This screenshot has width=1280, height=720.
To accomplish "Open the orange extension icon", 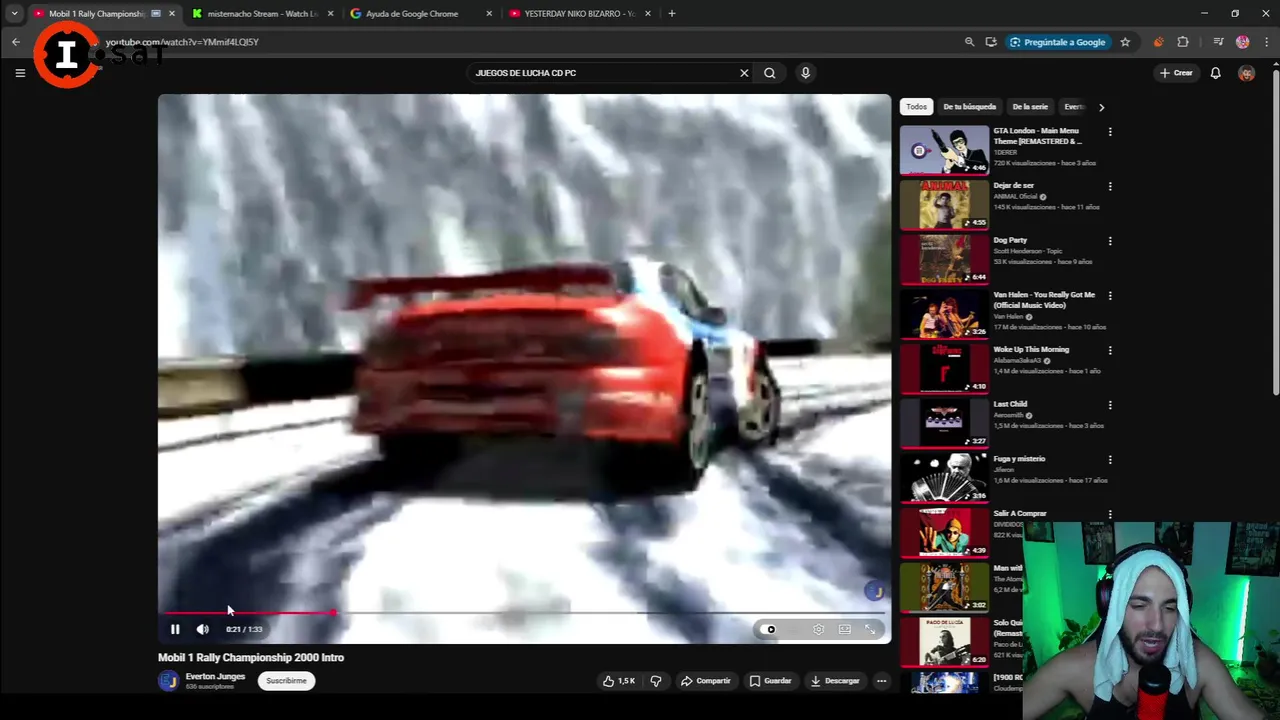I will click(1158, 42).
